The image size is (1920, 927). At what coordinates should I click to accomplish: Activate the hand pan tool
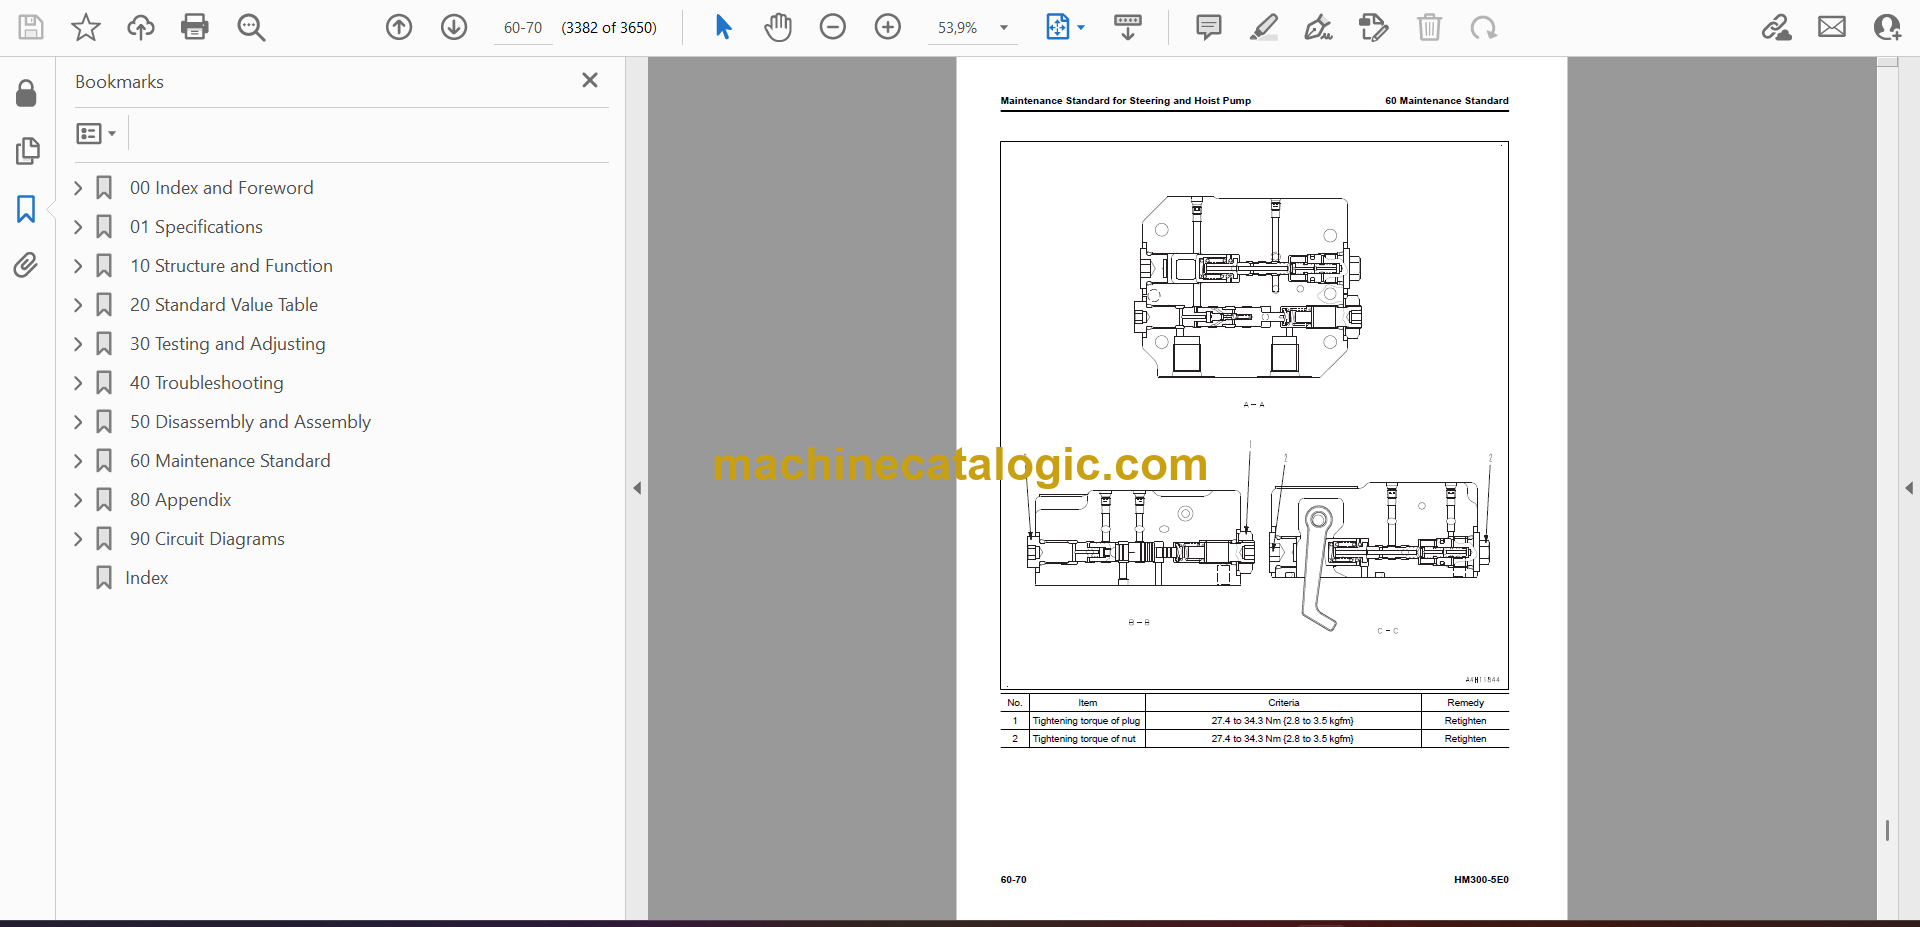(778, 27)
